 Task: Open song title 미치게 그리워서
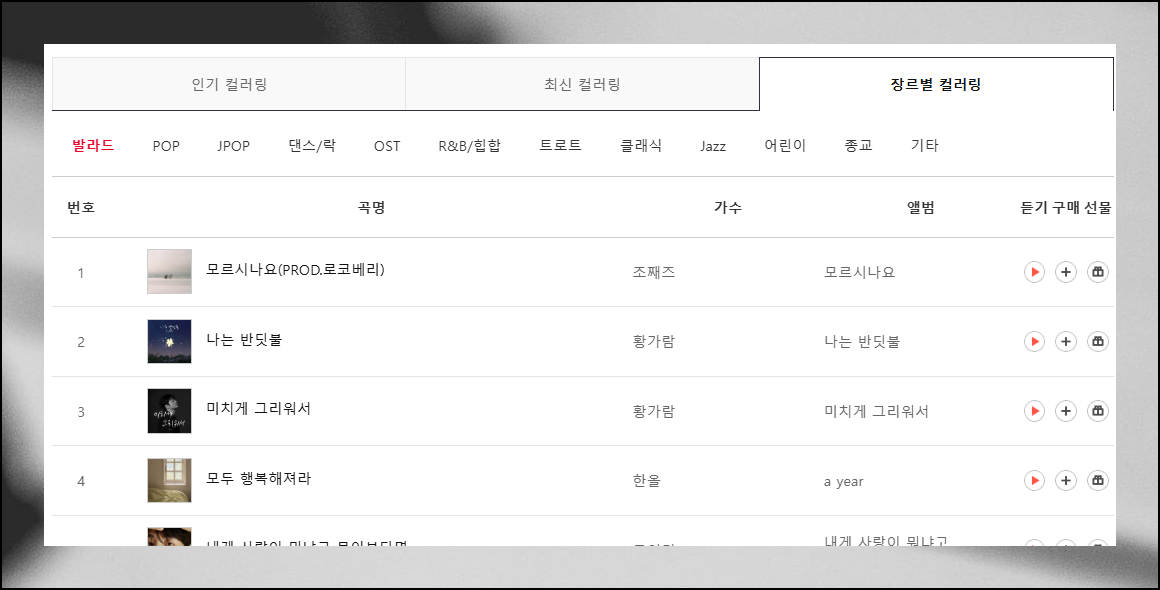[x=258, y=409]
